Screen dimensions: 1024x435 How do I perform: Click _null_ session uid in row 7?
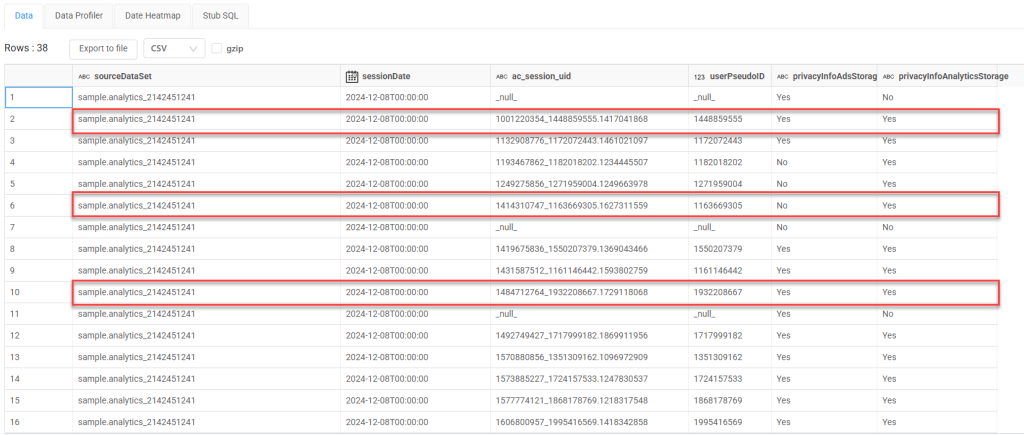tap(506, 227)
